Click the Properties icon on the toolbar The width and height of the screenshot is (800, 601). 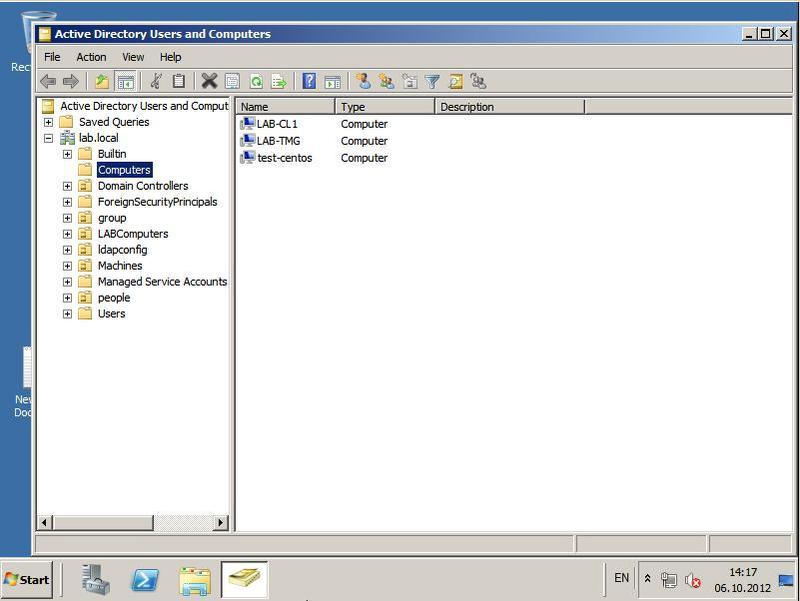(x=232, y=81)
